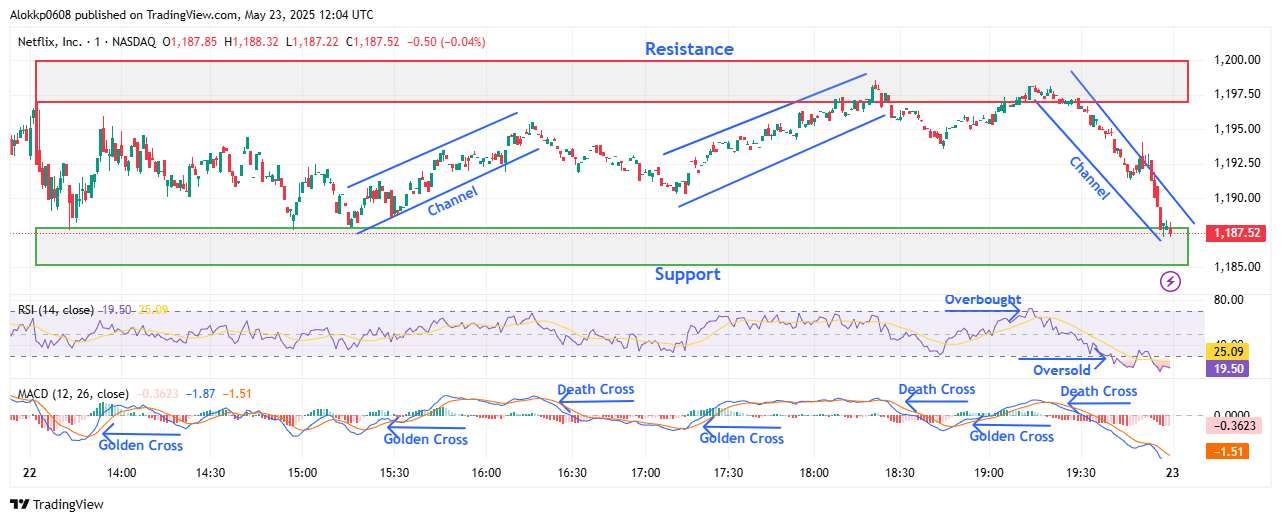Open the TradingView logo at bottom left
This screenshot has width=1281, height=522.
[x=57, y=505]
